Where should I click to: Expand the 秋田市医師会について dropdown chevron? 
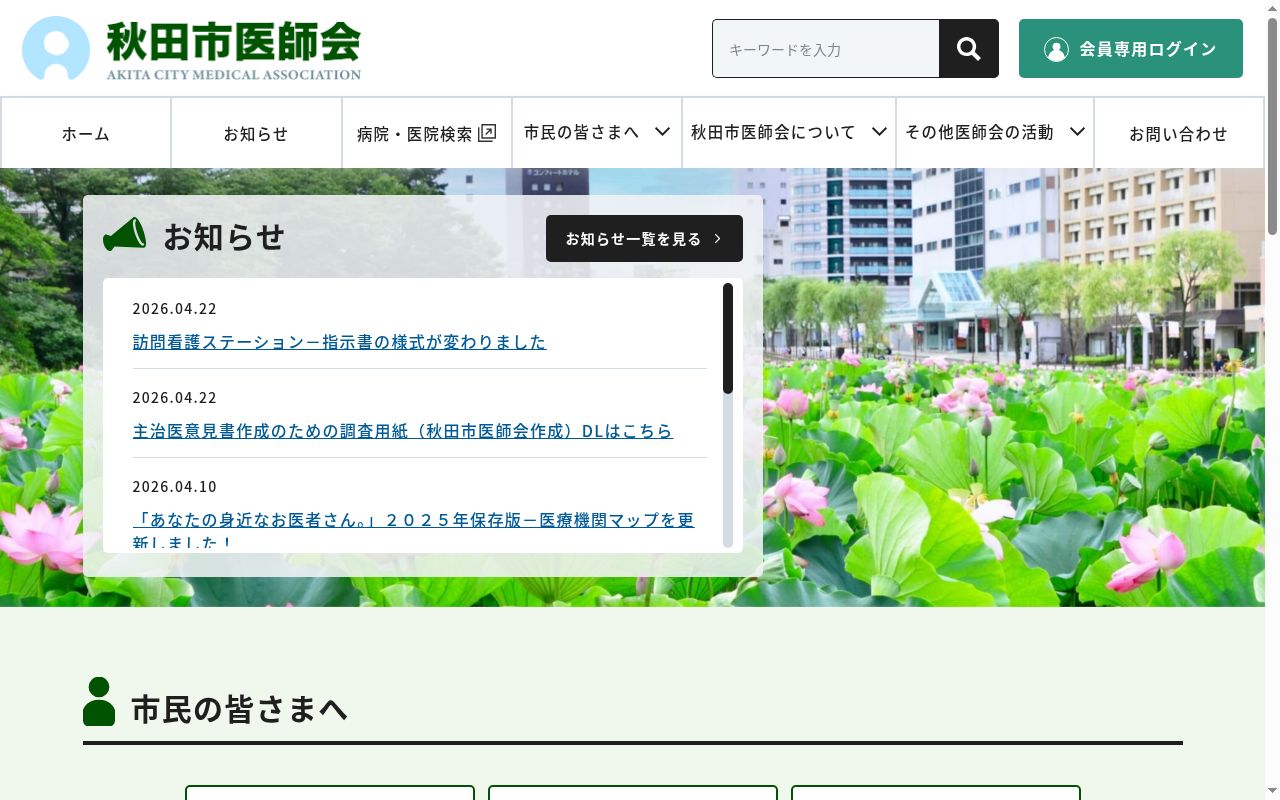879,132
